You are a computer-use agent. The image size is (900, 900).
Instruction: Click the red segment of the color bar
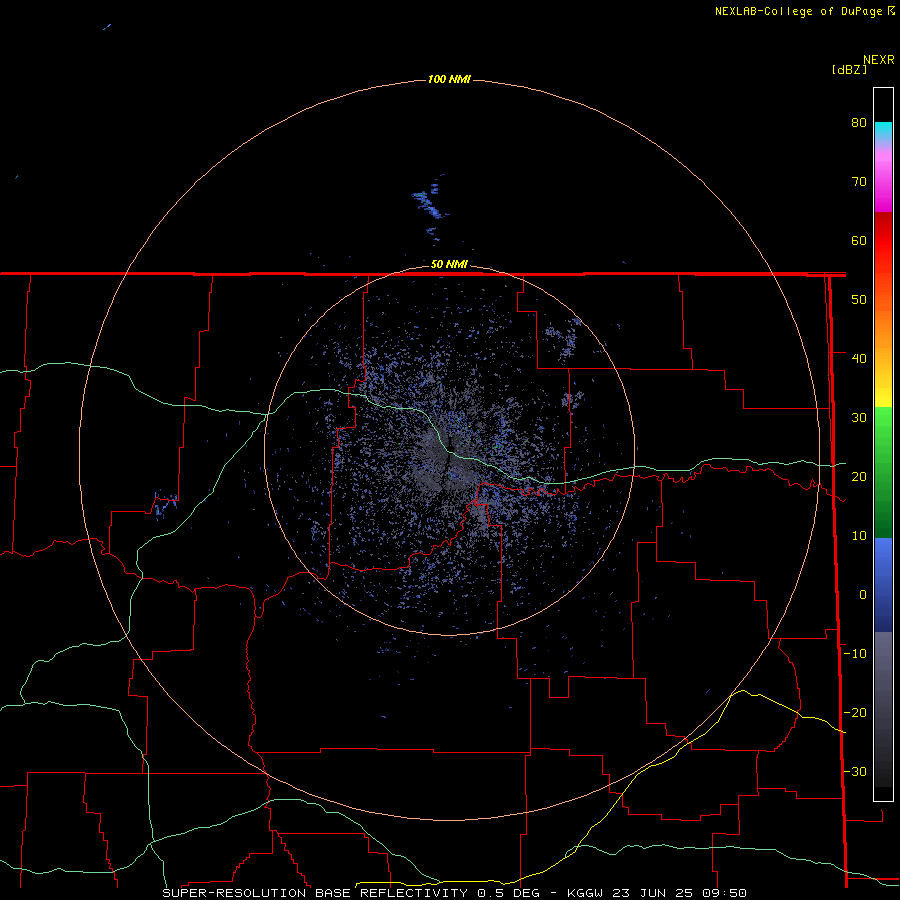(x=883, y=241)
